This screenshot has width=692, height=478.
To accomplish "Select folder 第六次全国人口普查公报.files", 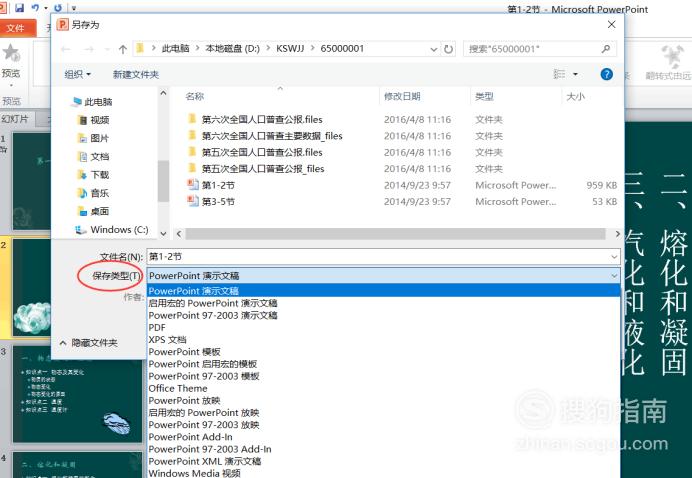I will 262,119.
